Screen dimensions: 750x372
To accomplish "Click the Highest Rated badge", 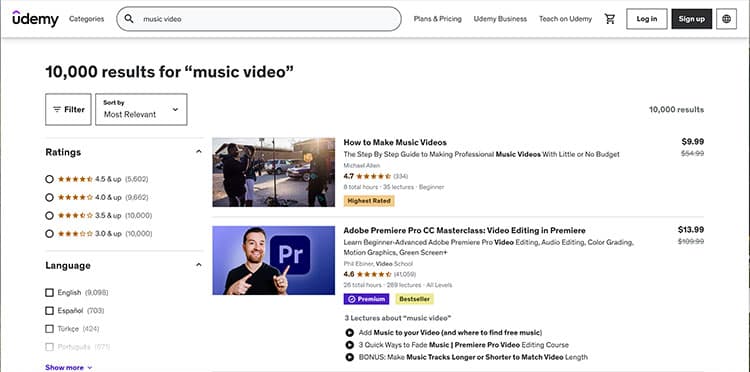I will click(369, 201).
